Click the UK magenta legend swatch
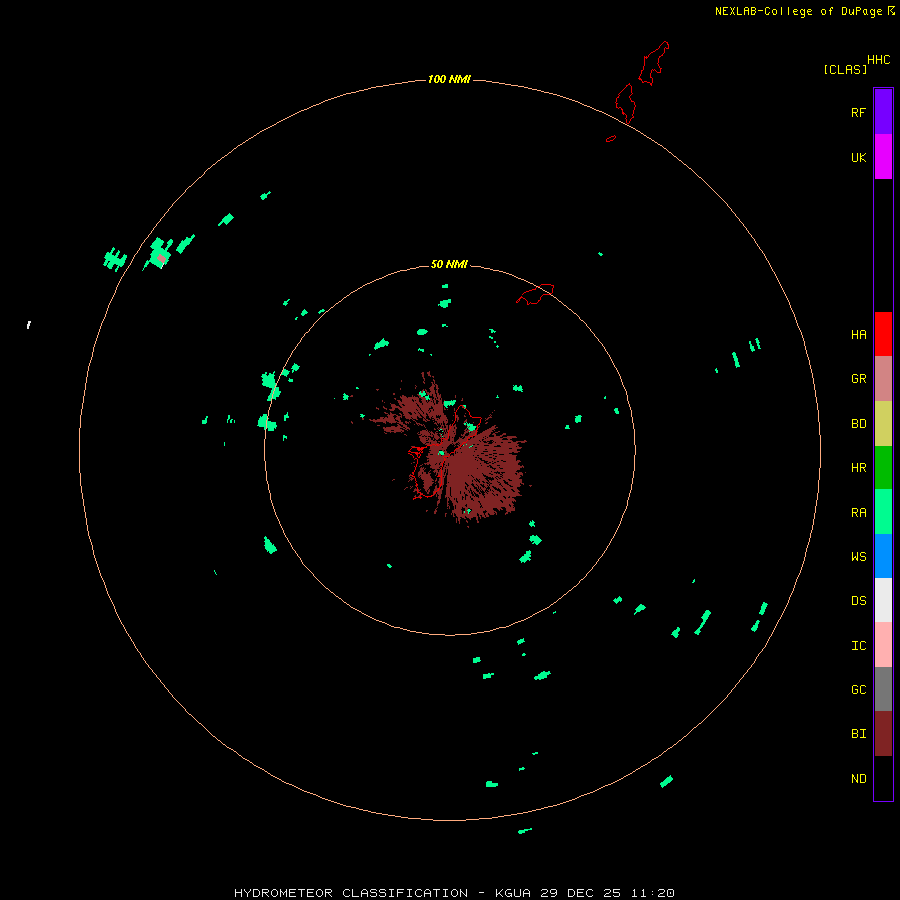The width and height of the screenshot is (900, 900). (883, 157)
